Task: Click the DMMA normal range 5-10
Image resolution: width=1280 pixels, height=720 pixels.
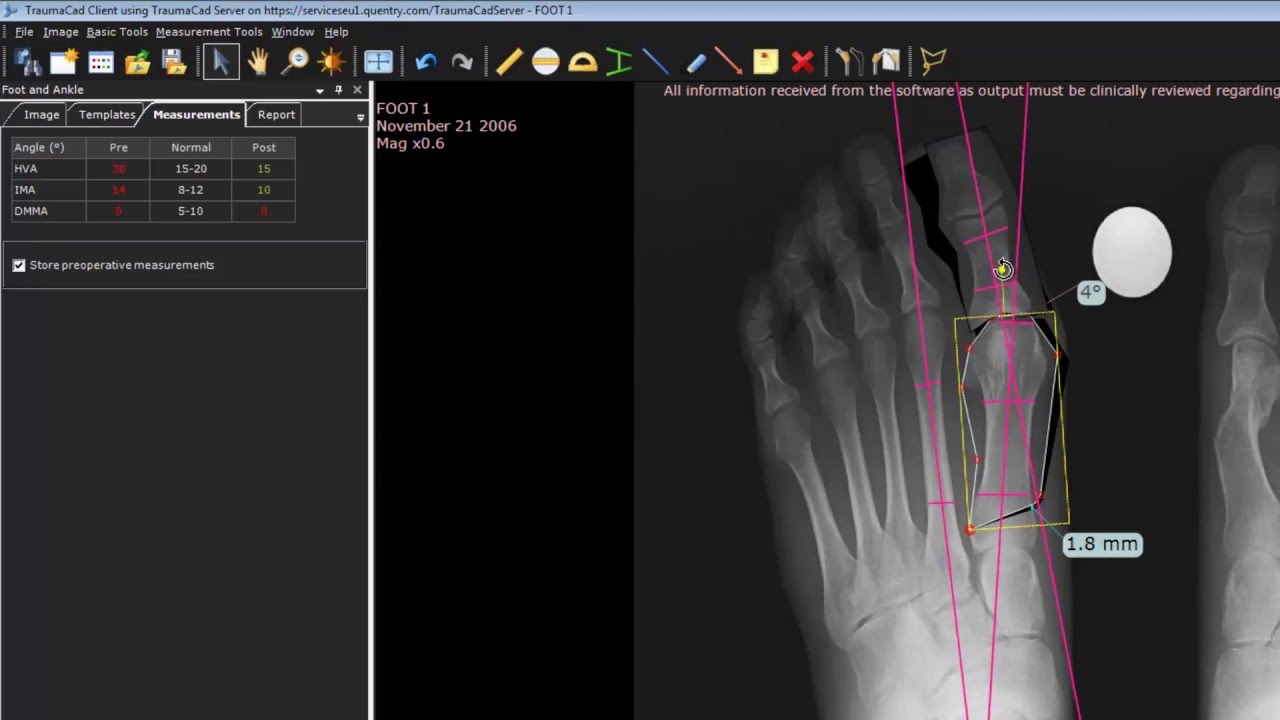Action: pos(191,211)
